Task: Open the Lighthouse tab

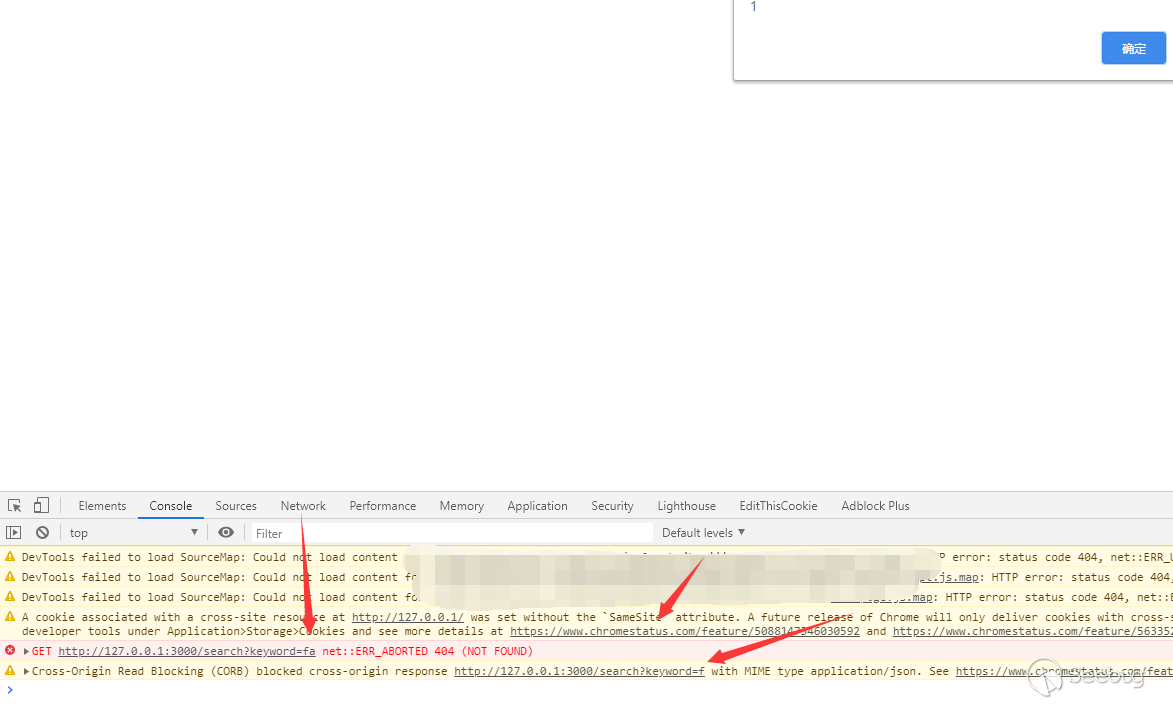Action: pos(686,506)
